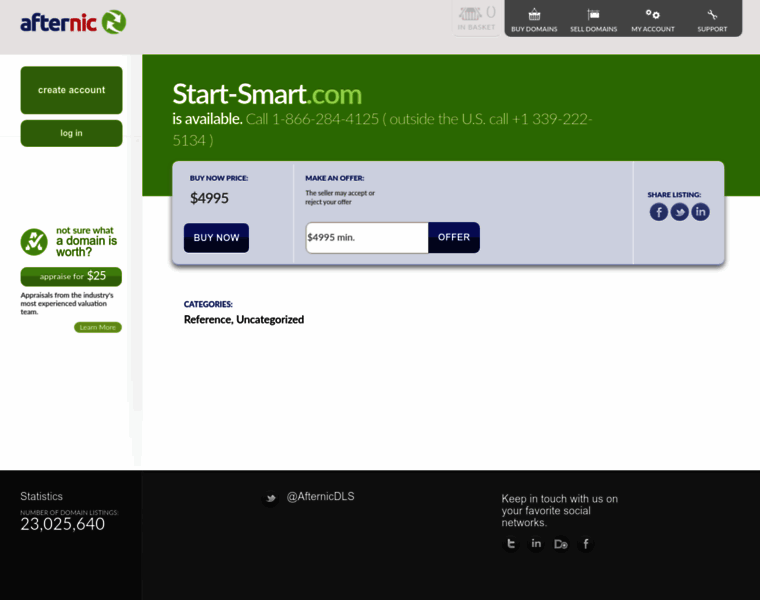
Task: Click the appraise for $25 button
Action: [71, 276]
